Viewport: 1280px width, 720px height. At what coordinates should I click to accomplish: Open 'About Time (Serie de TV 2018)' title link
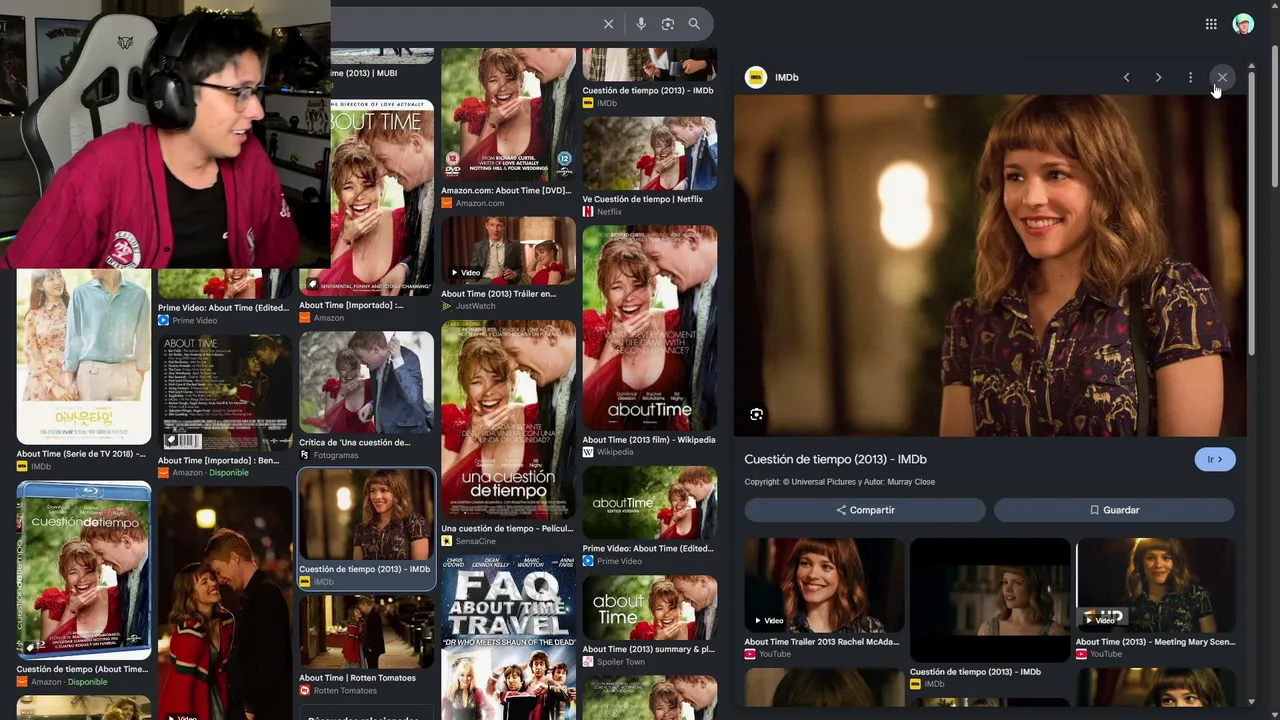(81, 454)
